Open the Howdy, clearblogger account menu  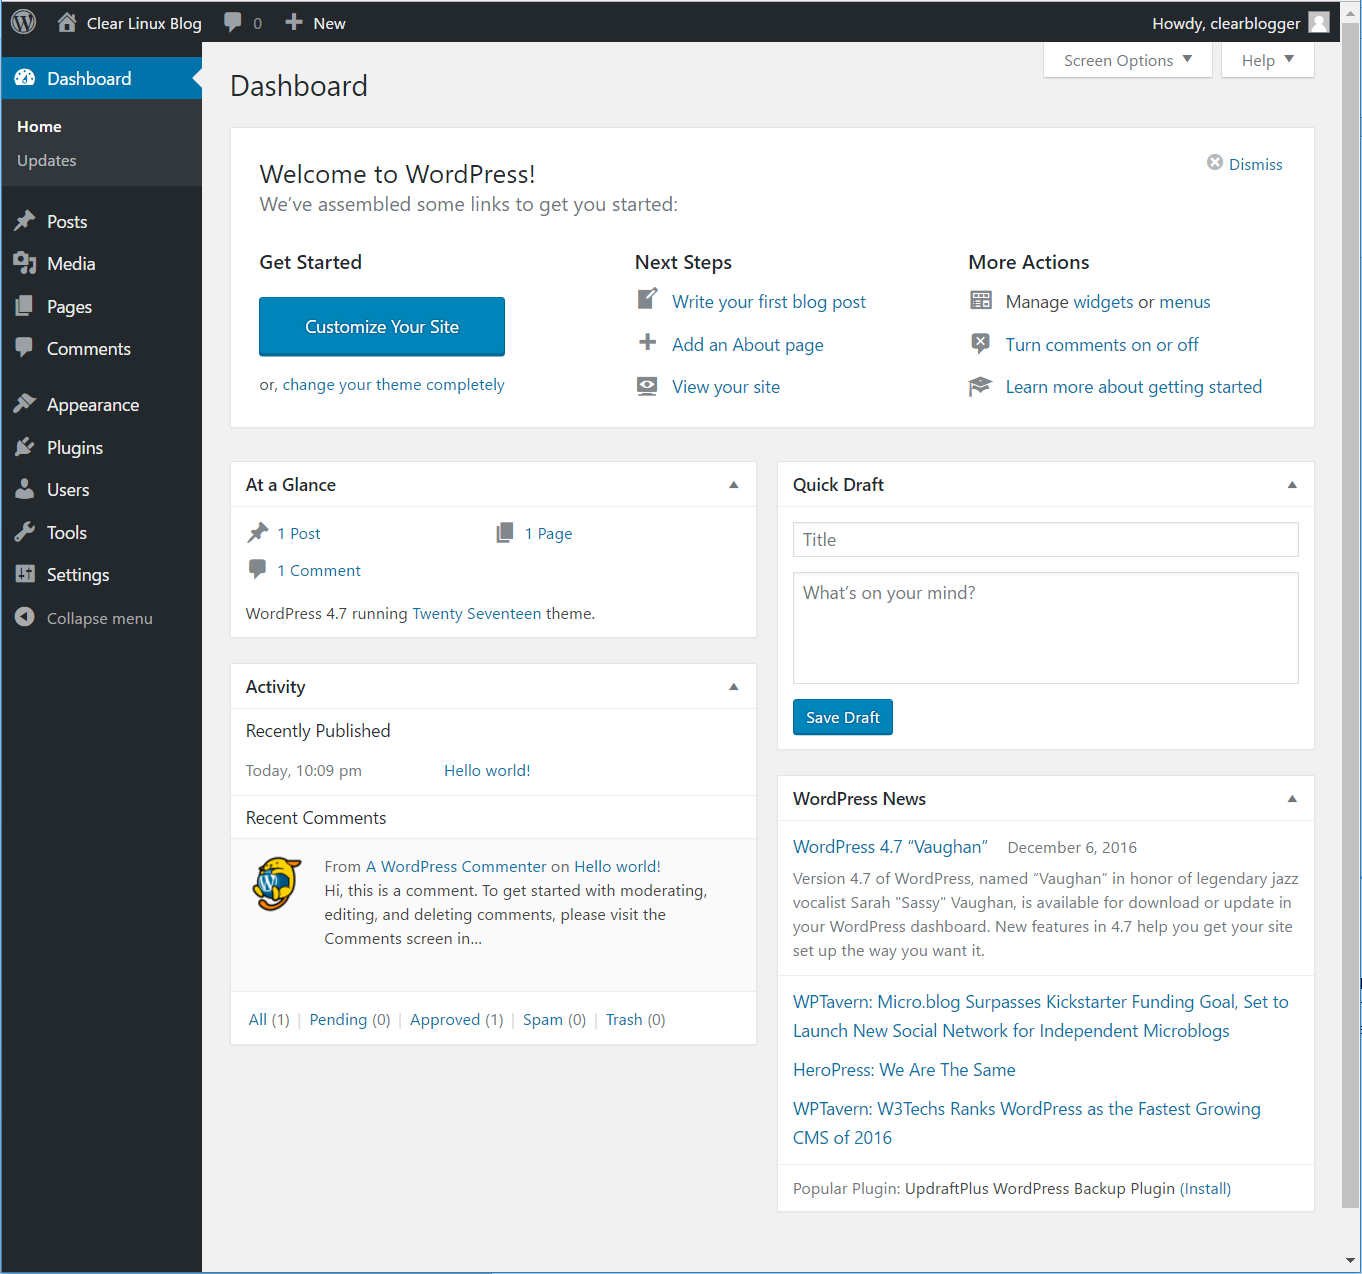1241,23
